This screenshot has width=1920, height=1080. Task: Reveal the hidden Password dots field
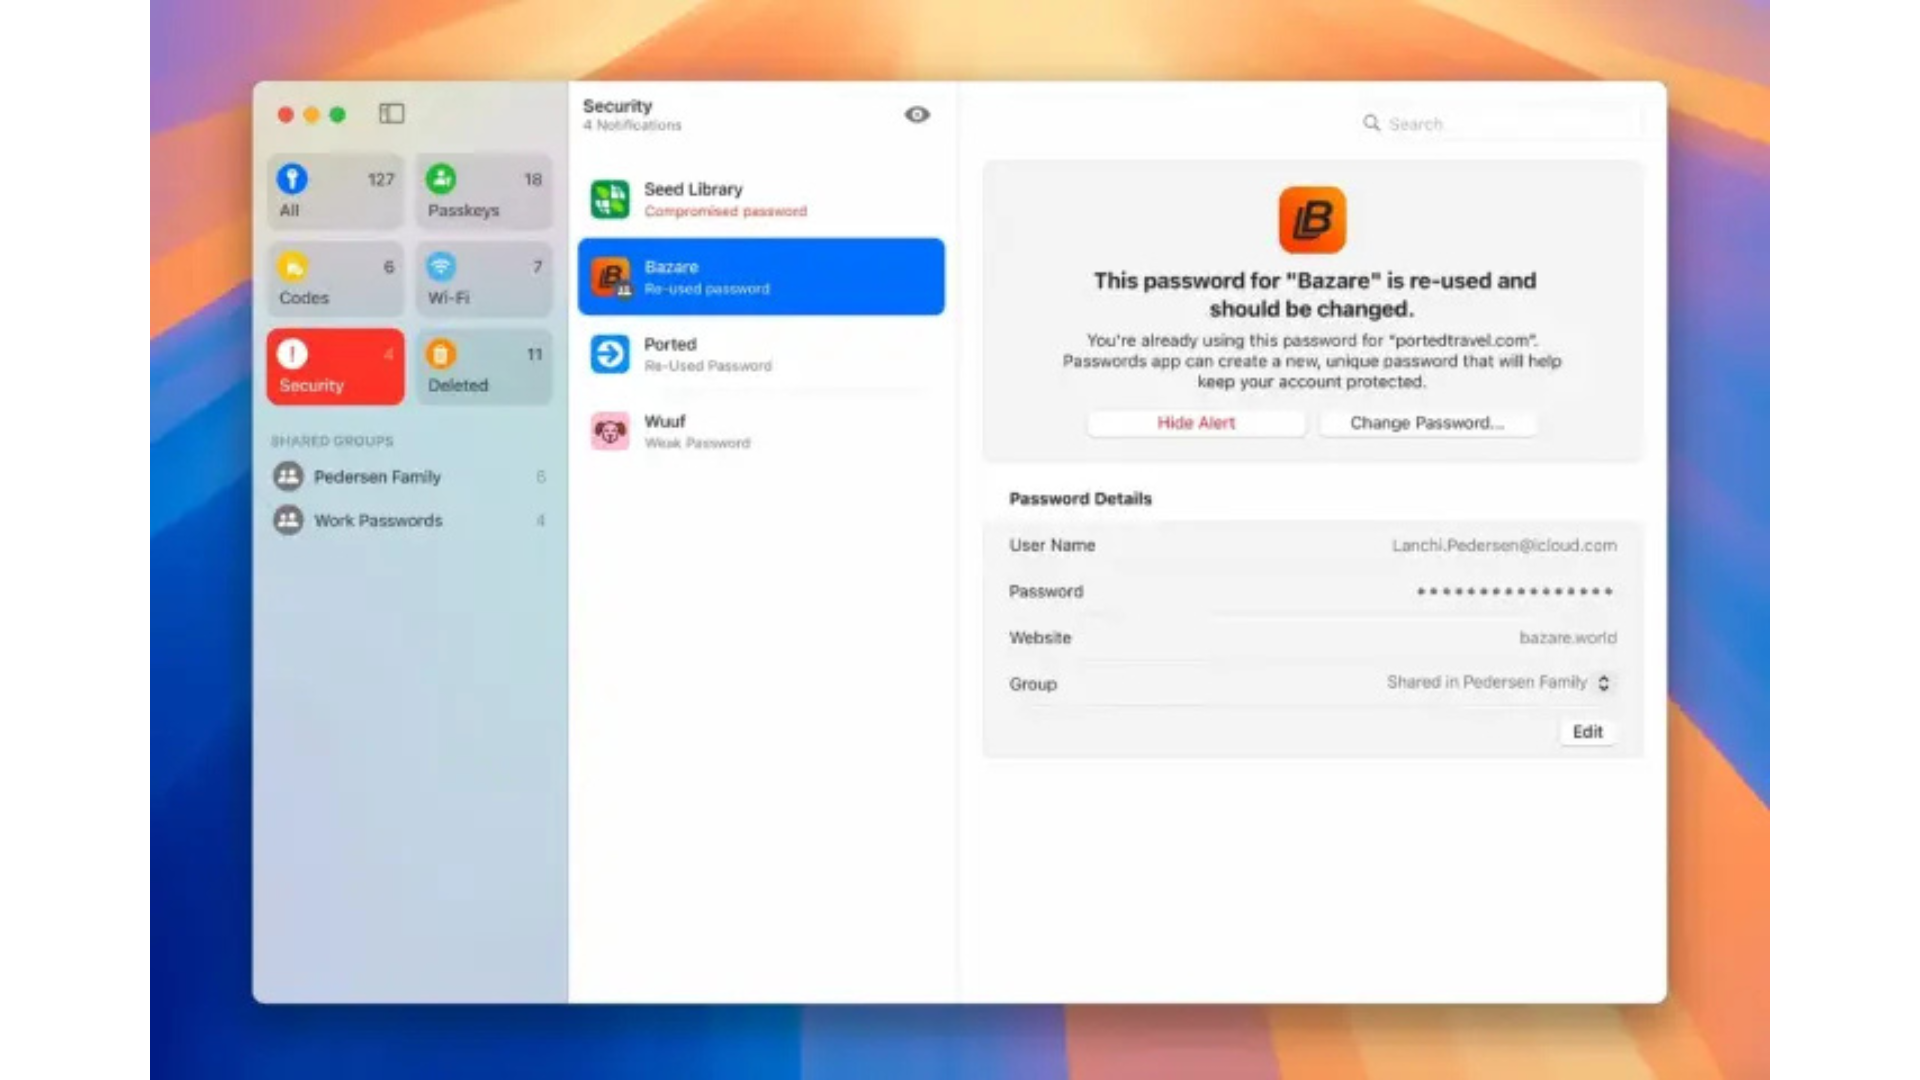pyautogui.click(x=1514, y=592)
